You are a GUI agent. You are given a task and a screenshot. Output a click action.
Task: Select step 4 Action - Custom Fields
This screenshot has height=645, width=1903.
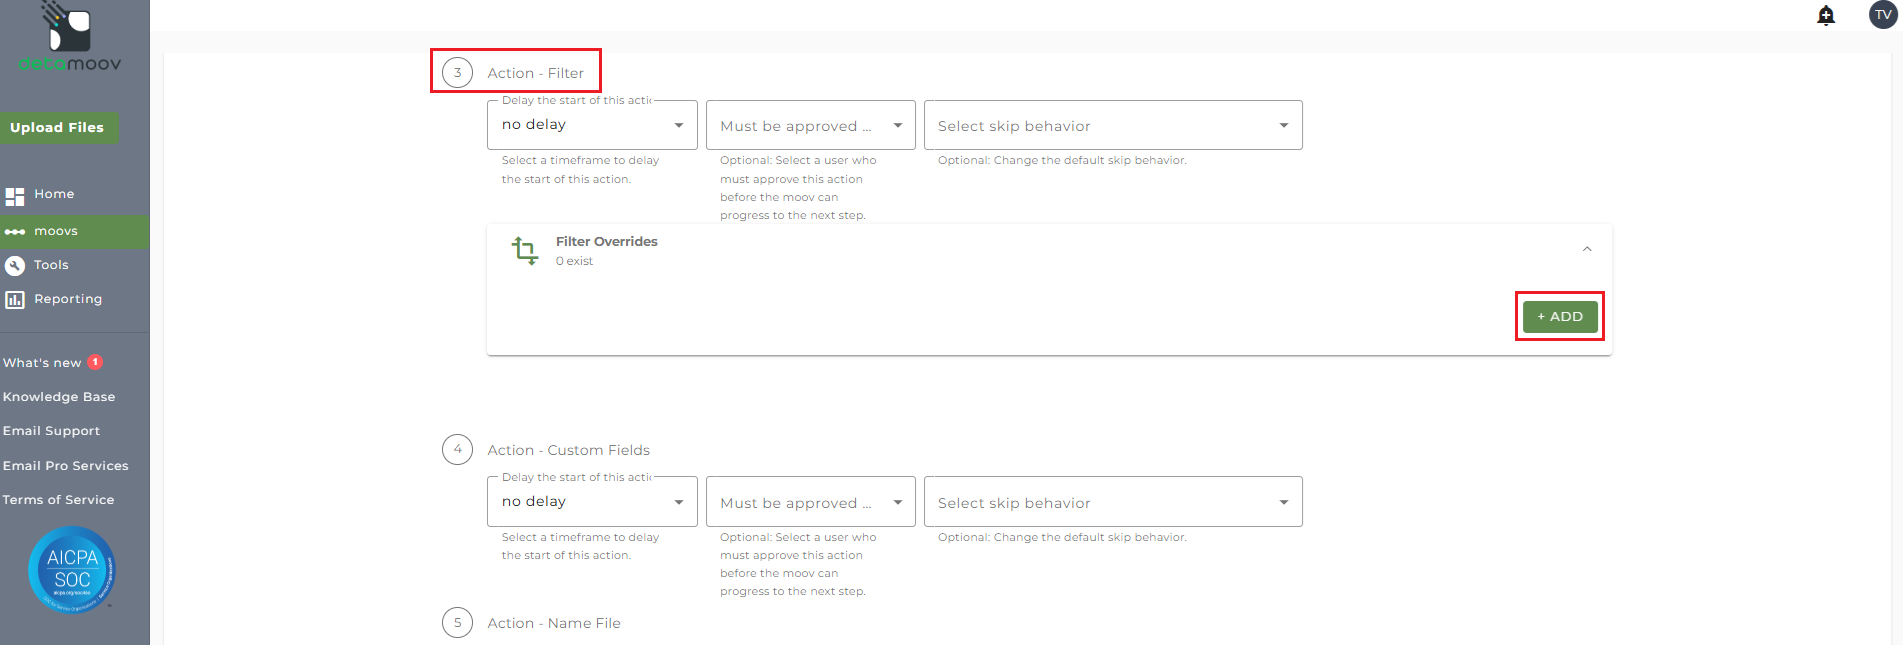(x=568, y=450)
